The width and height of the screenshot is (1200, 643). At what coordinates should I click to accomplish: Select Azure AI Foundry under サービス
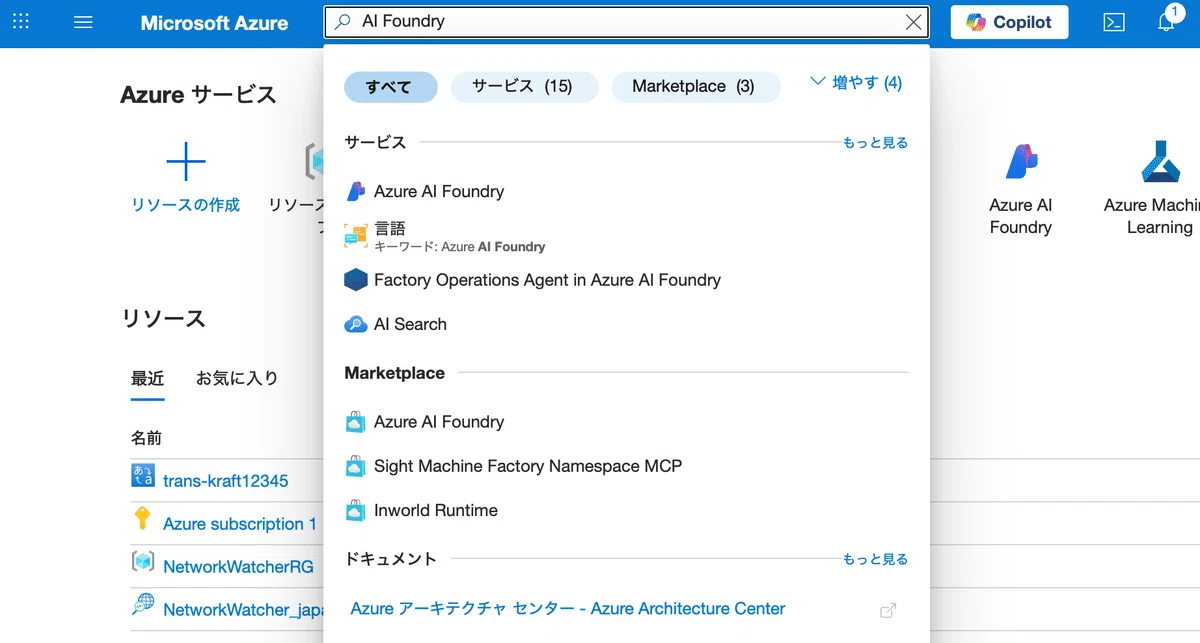439,191
